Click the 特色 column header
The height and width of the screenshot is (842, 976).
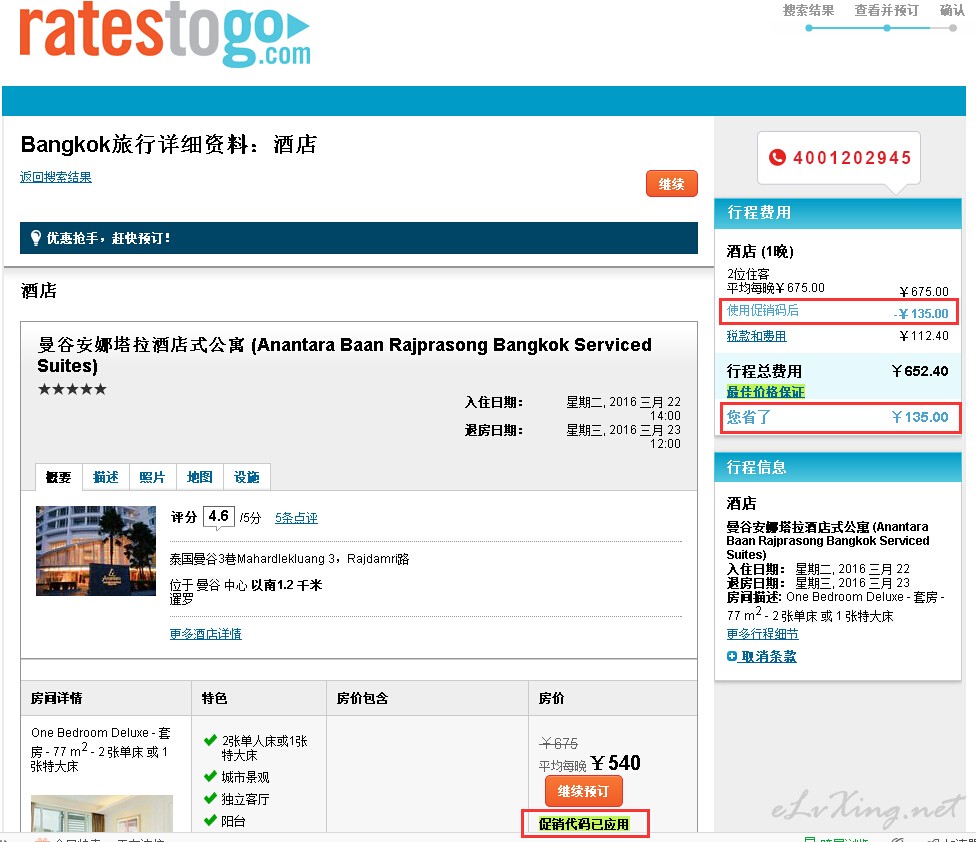[214, 698]
